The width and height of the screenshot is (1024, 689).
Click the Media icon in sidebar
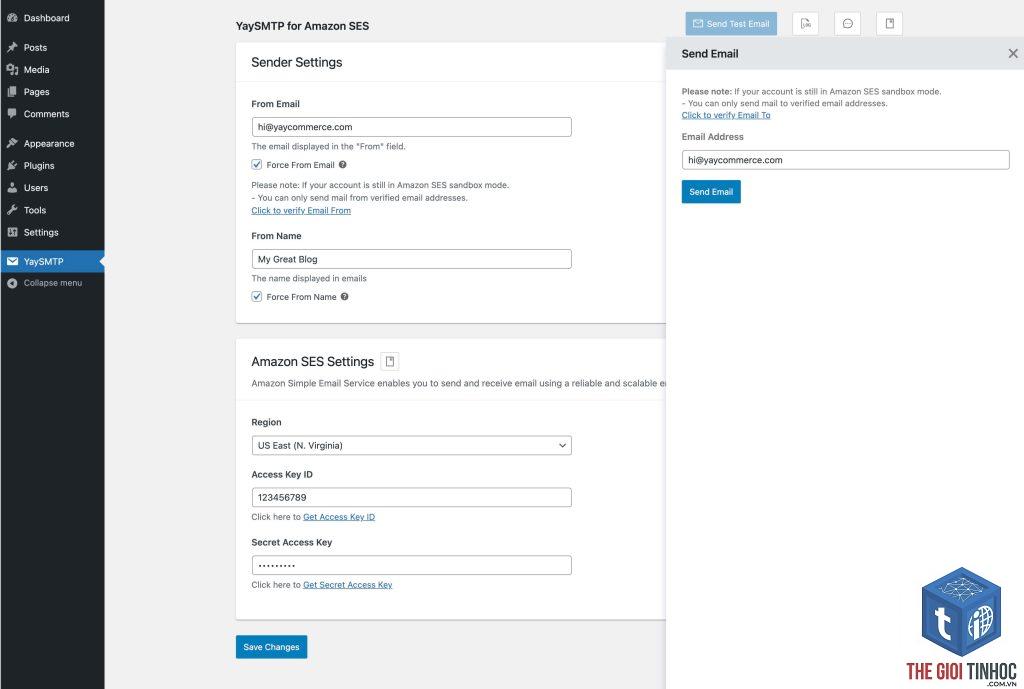[12, 69]
